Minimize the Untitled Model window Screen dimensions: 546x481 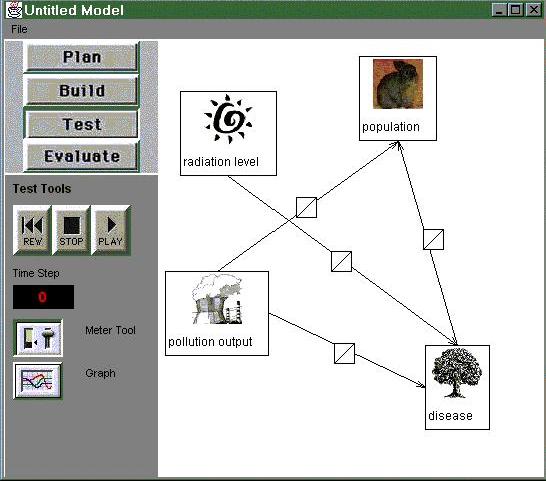pos(499,10)
